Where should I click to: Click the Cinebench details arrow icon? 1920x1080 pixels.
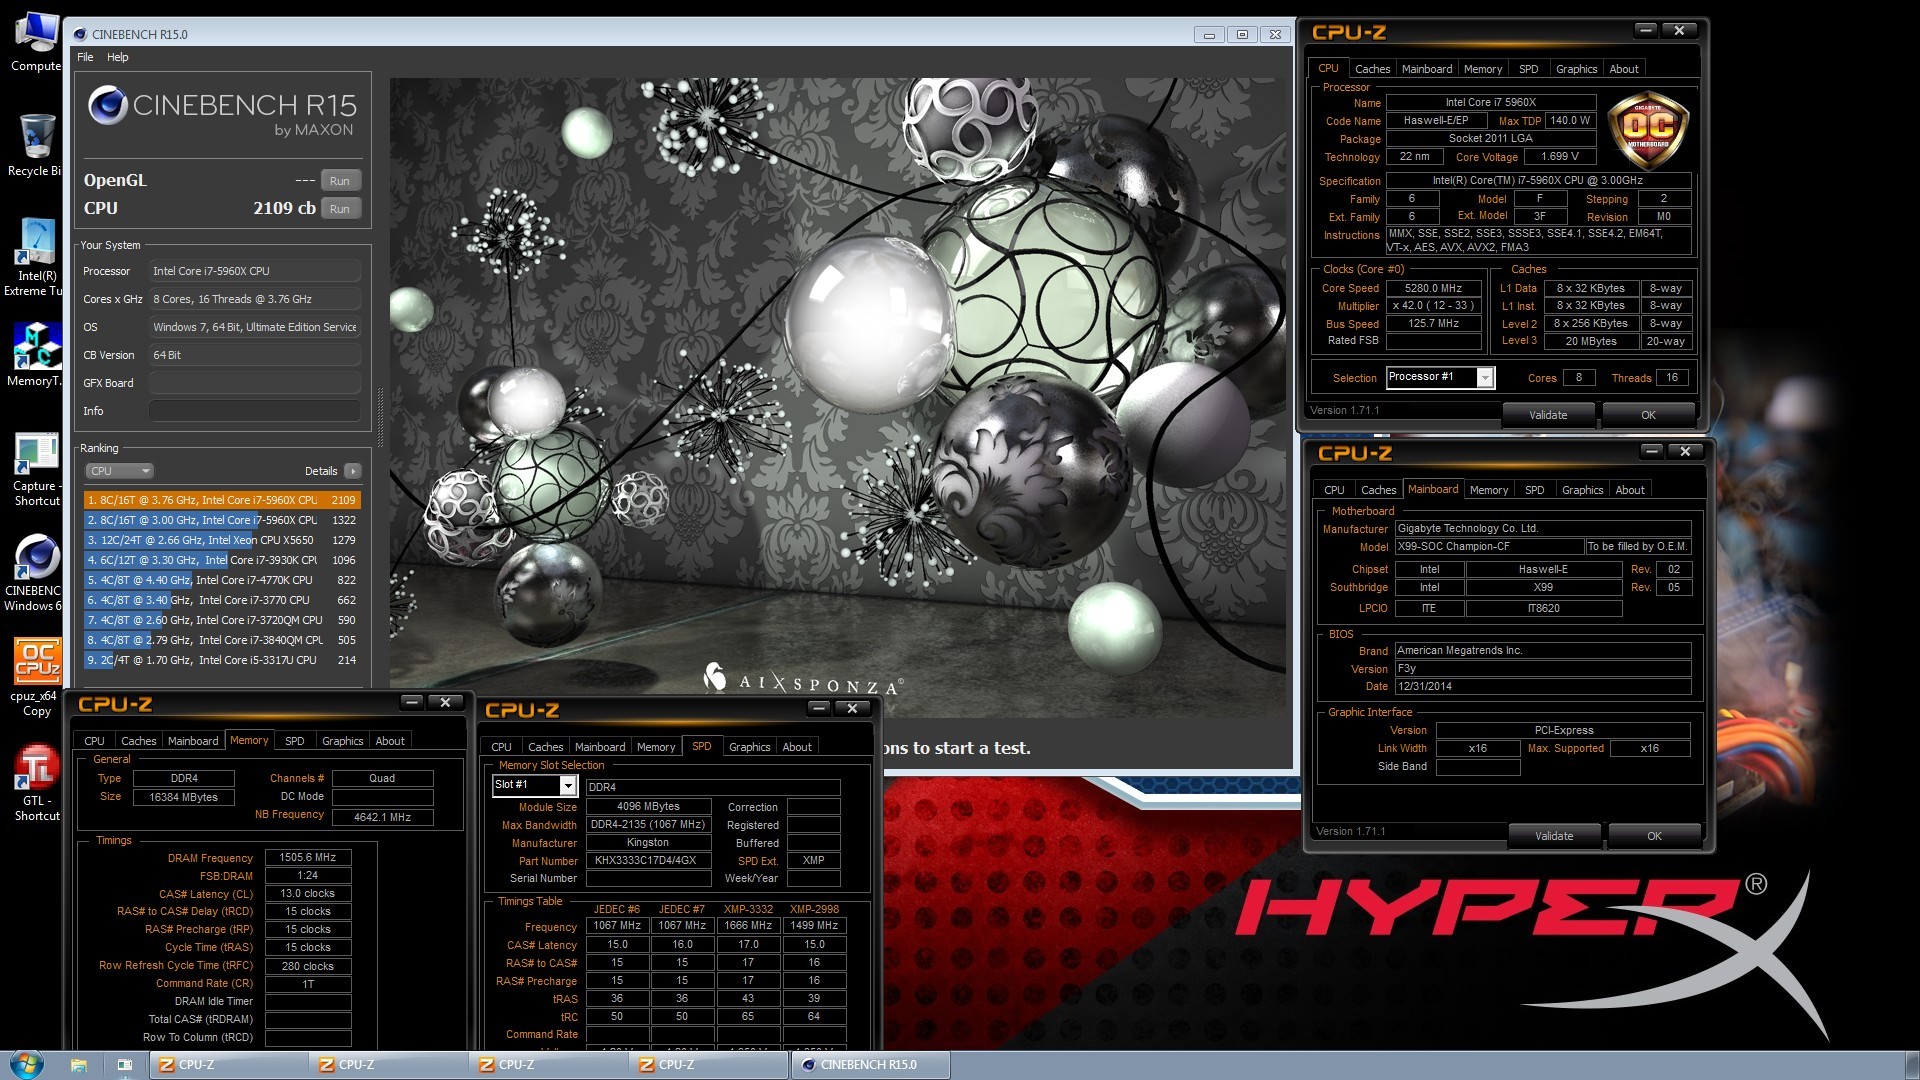(x=352, y=471)
